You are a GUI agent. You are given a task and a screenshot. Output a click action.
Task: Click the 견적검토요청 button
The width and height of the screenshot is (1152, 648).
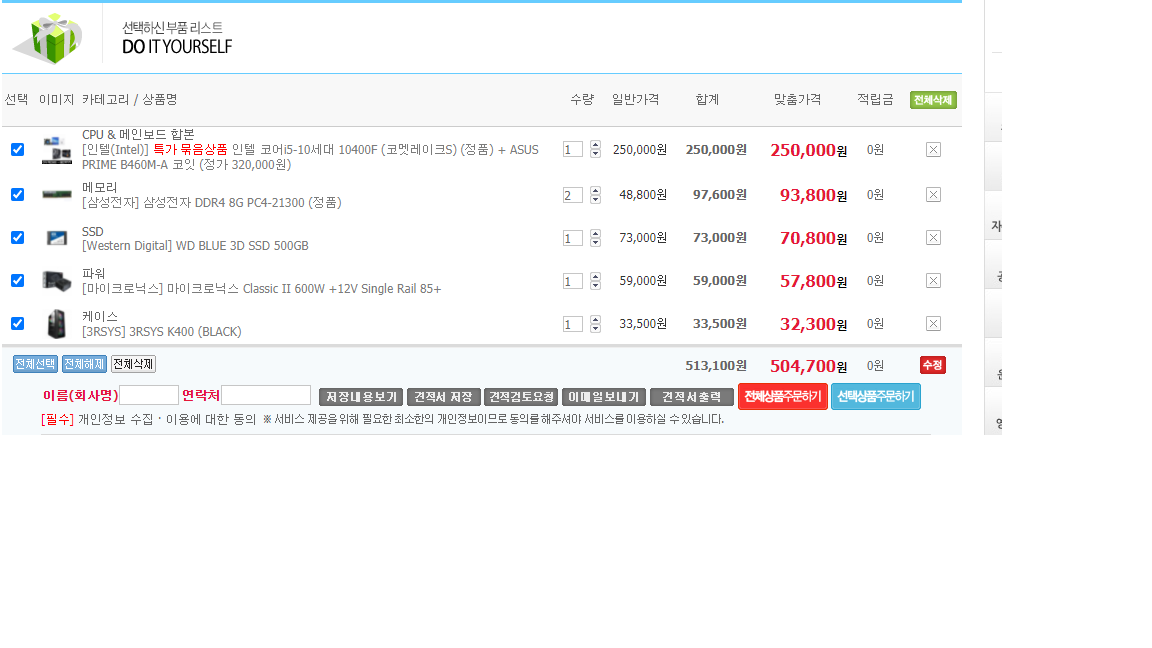click(522, 397)
